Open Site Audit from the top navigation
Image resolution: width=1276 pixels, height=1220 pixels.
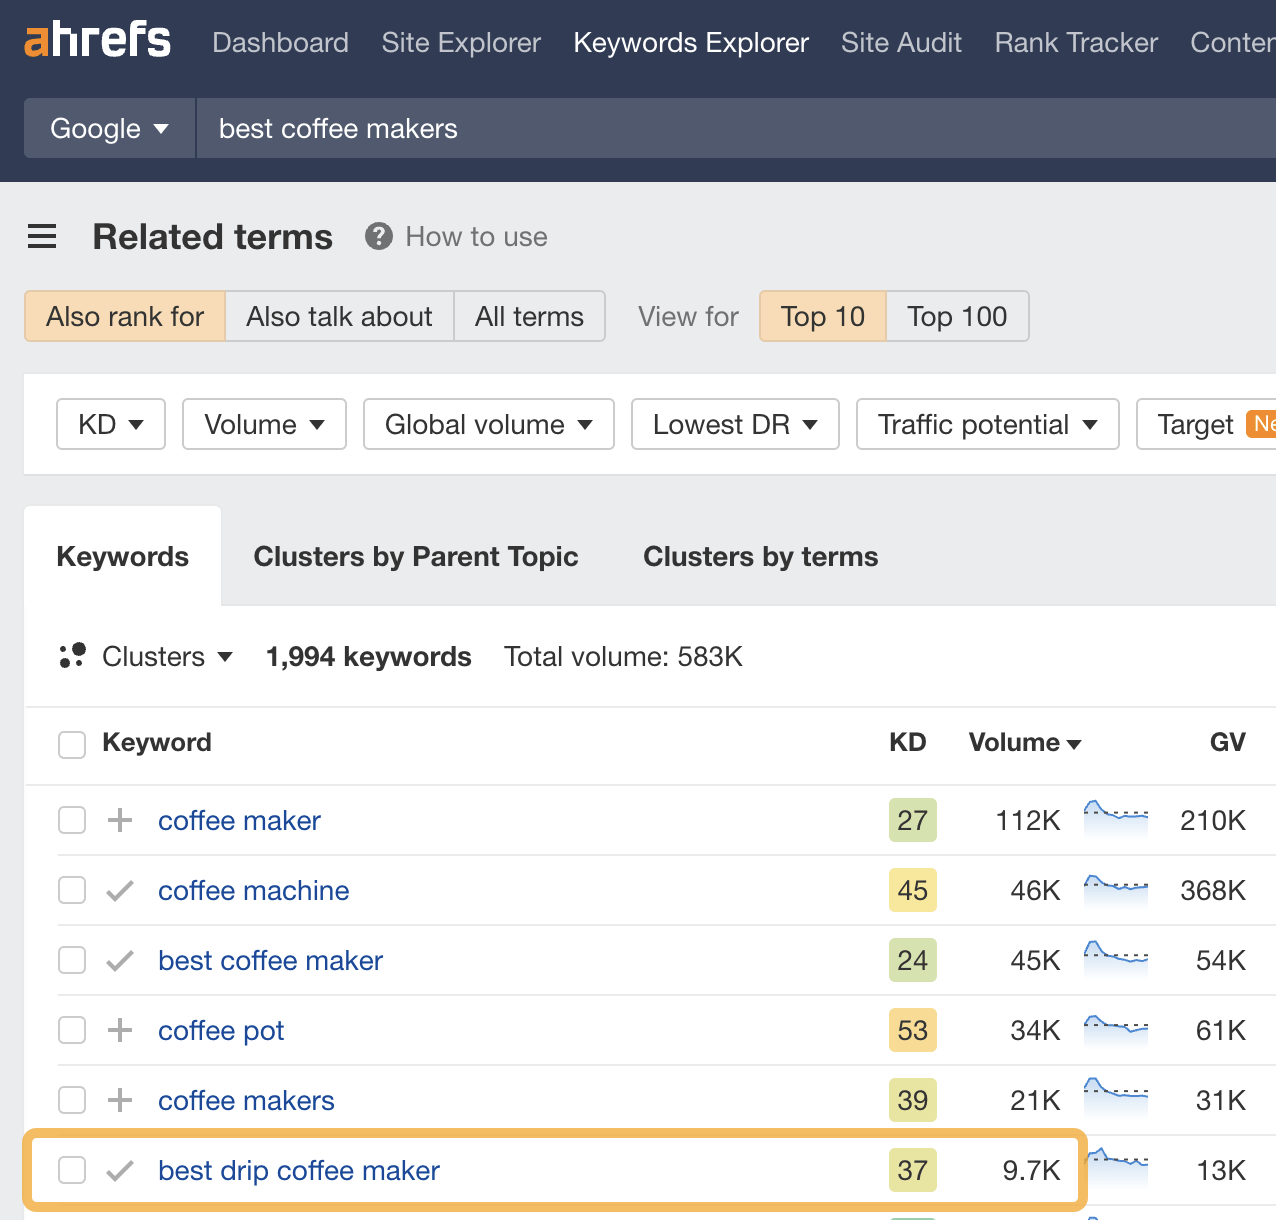(x=900, y=42)
